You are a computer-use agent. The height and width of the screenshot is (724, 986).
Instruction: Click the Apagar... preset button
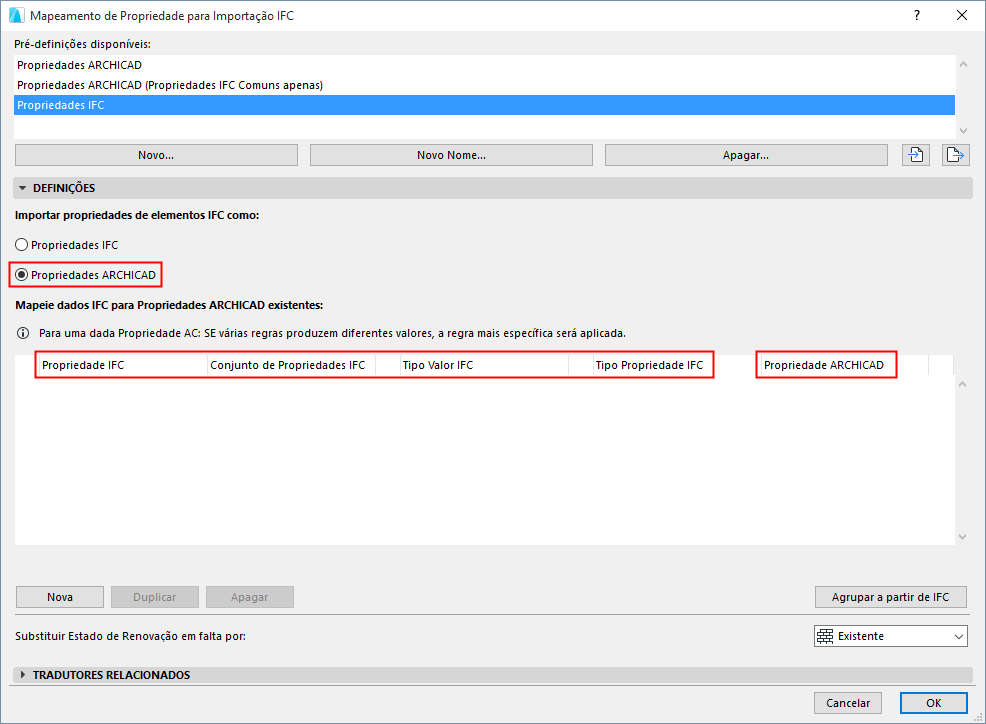coord(746,155)
